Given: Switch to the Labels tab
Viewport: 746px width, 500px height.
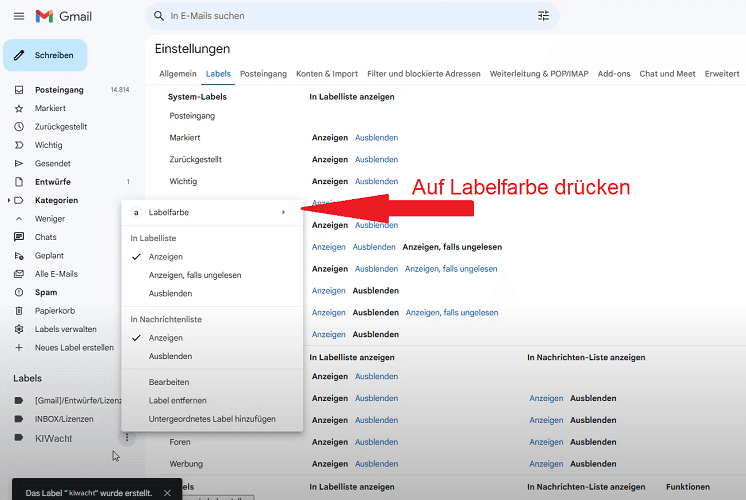Looking at the screenshot, I should tap(218, 74).
